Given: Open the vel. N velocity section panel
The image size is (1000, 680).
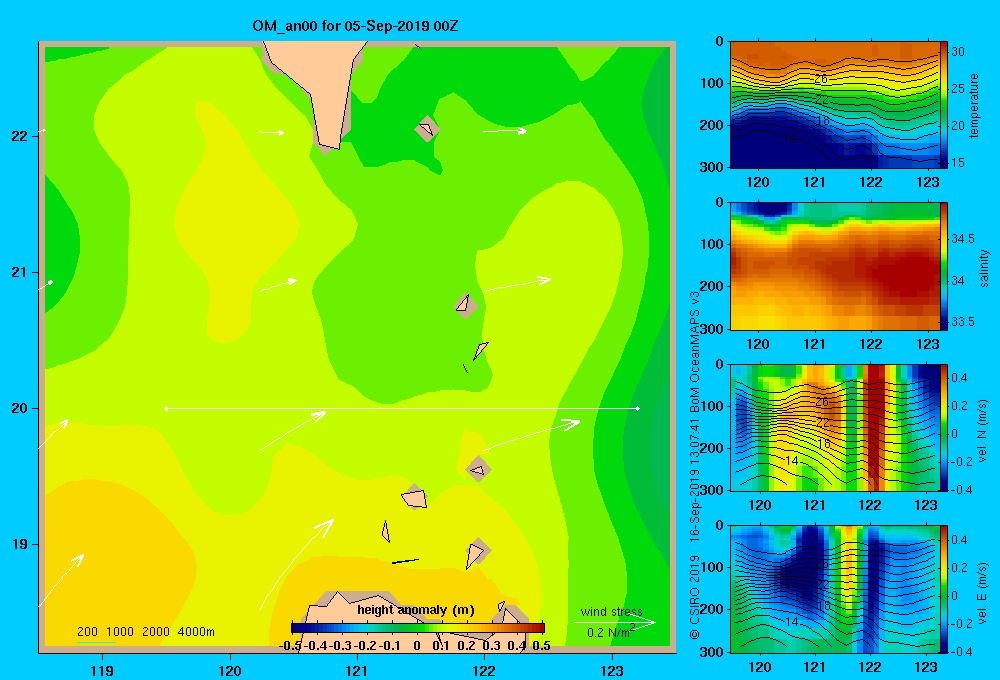Looking at the screenshot, I should [x=835, y=427].
